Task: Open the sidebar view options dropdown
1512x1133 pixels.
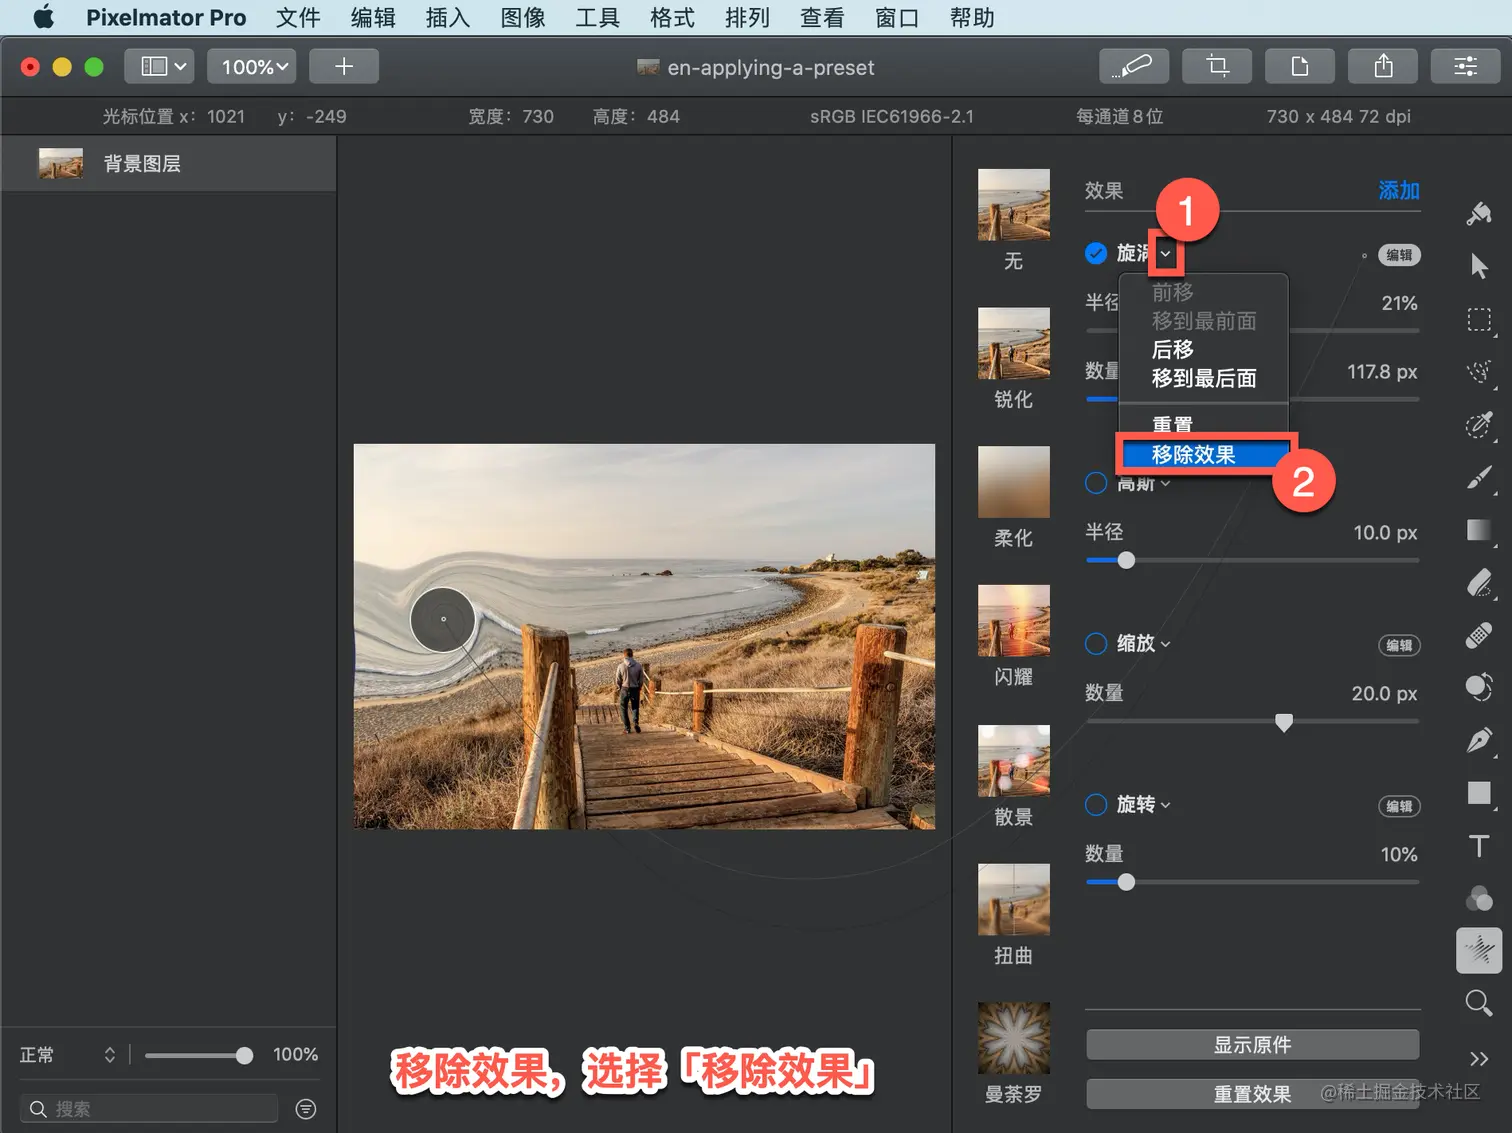Action: pos(159,66)
